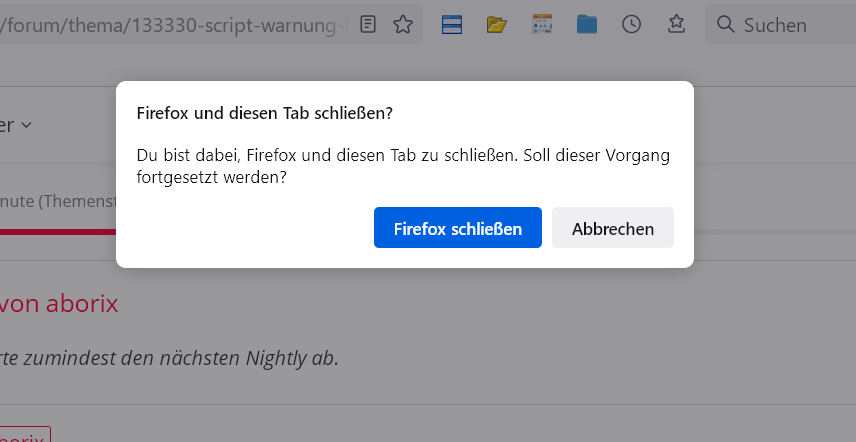Open the yellow open-folder toolbar icon
Viewport: 856px width, 442px height.
tap(497, 24)
